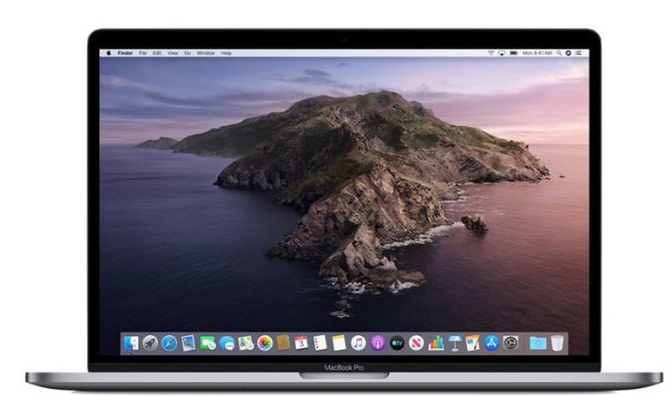This screenshot has width=669, height=396.
Task: Open Calendar app in the Dock
Action: [301, 343]
